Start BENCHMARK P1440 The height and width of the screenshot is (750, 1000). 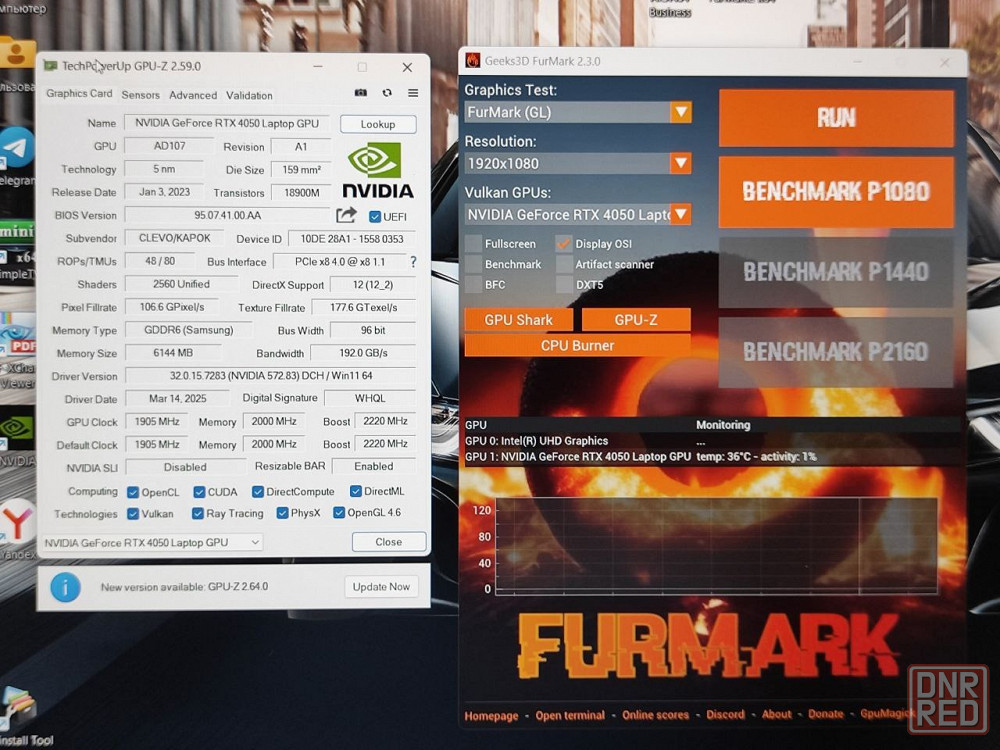(x=836, y=272)
